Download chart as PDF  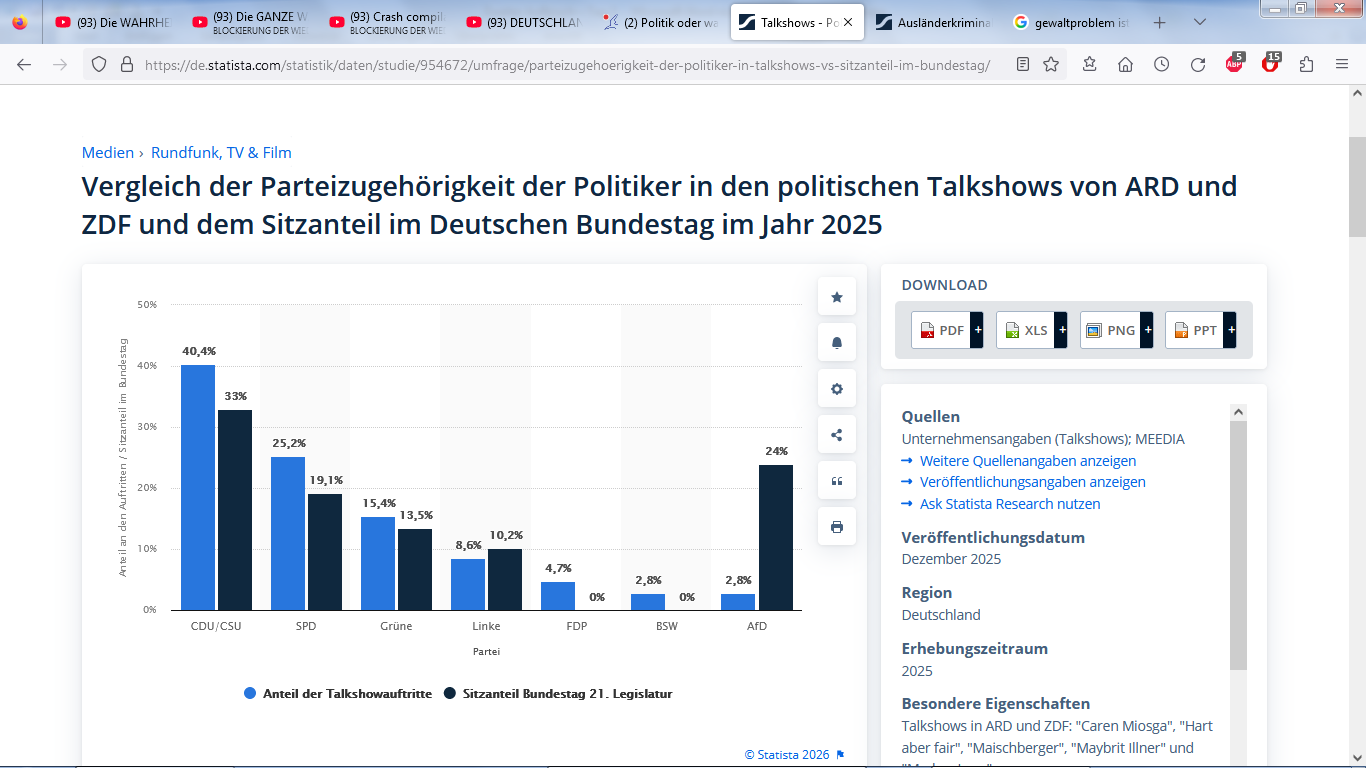(946, 330)
